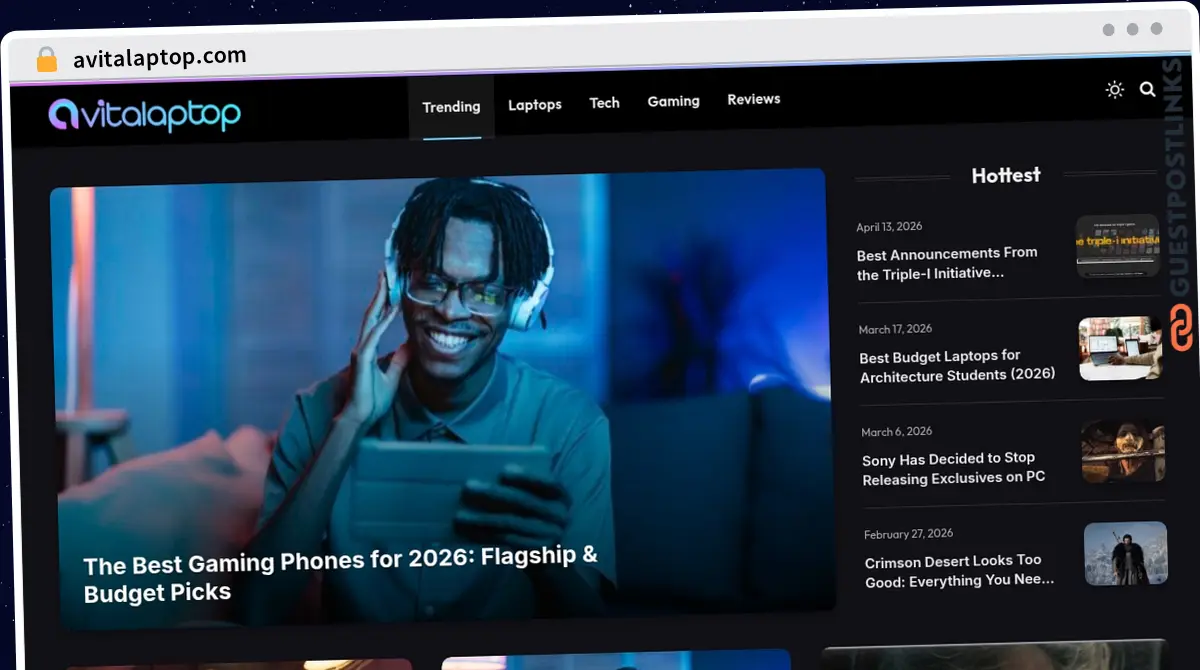The height and width of the screenshot is (670, 1200).
Task: Open the Laptops menu item
Action: 535,104
